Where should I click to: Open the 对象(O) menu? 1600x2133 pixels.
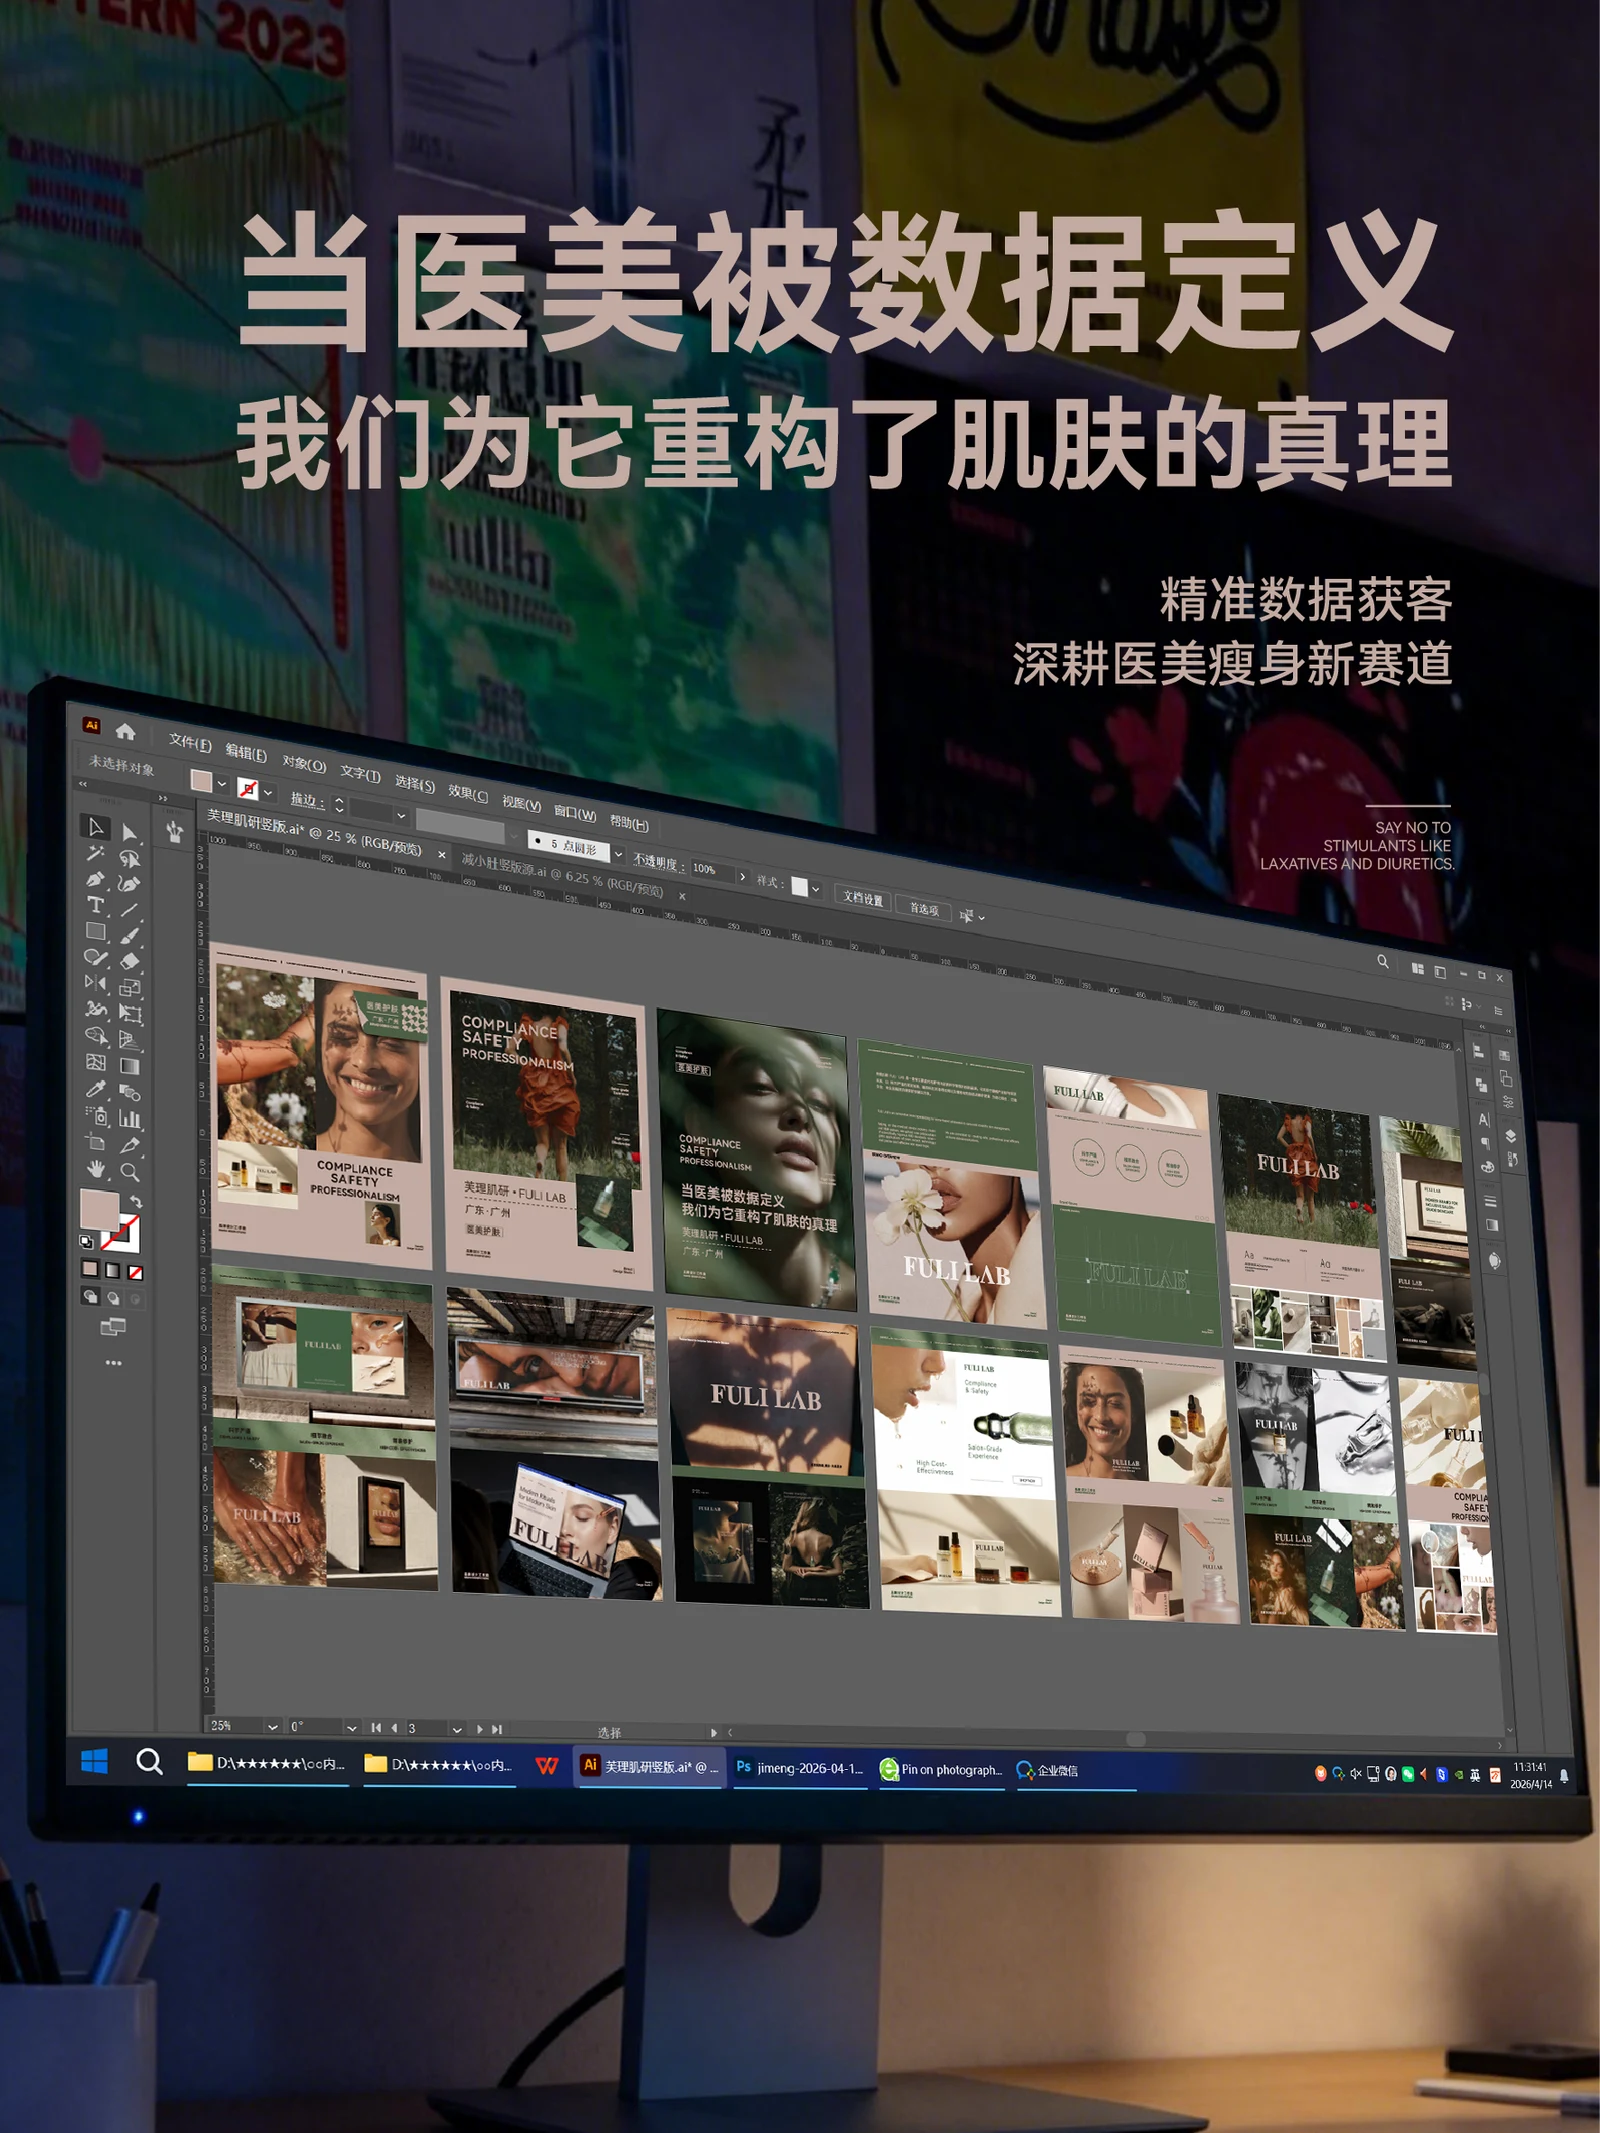click(304, 764)
